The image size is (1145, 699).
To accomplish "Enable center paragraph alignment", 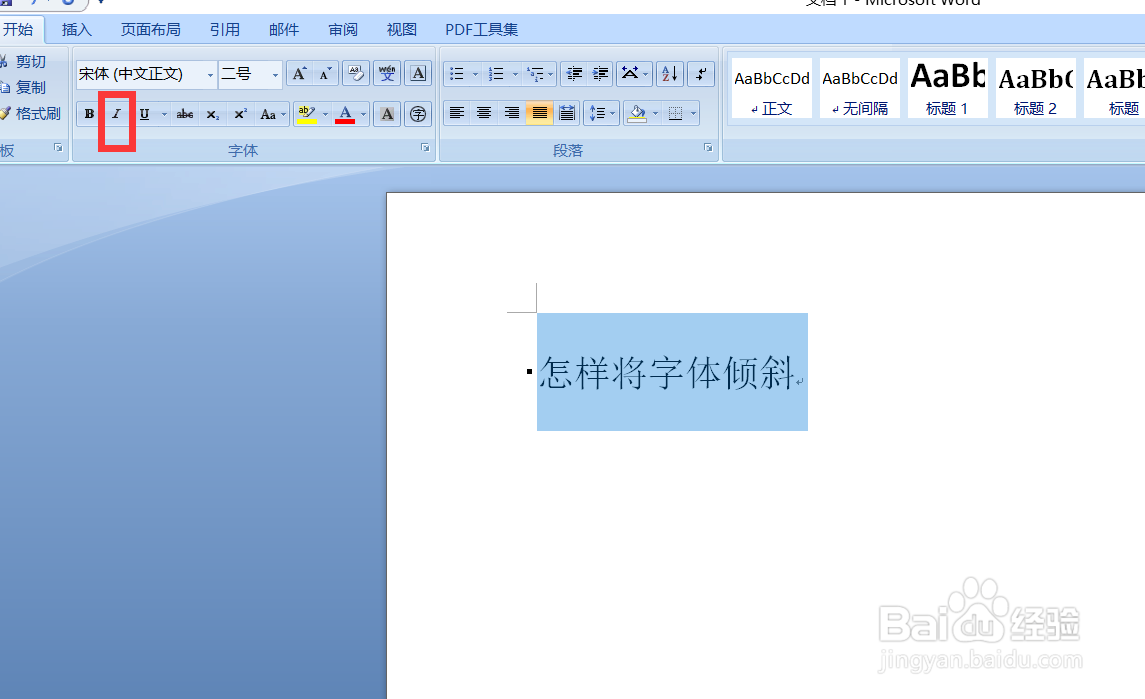I will tap(484, 113).
